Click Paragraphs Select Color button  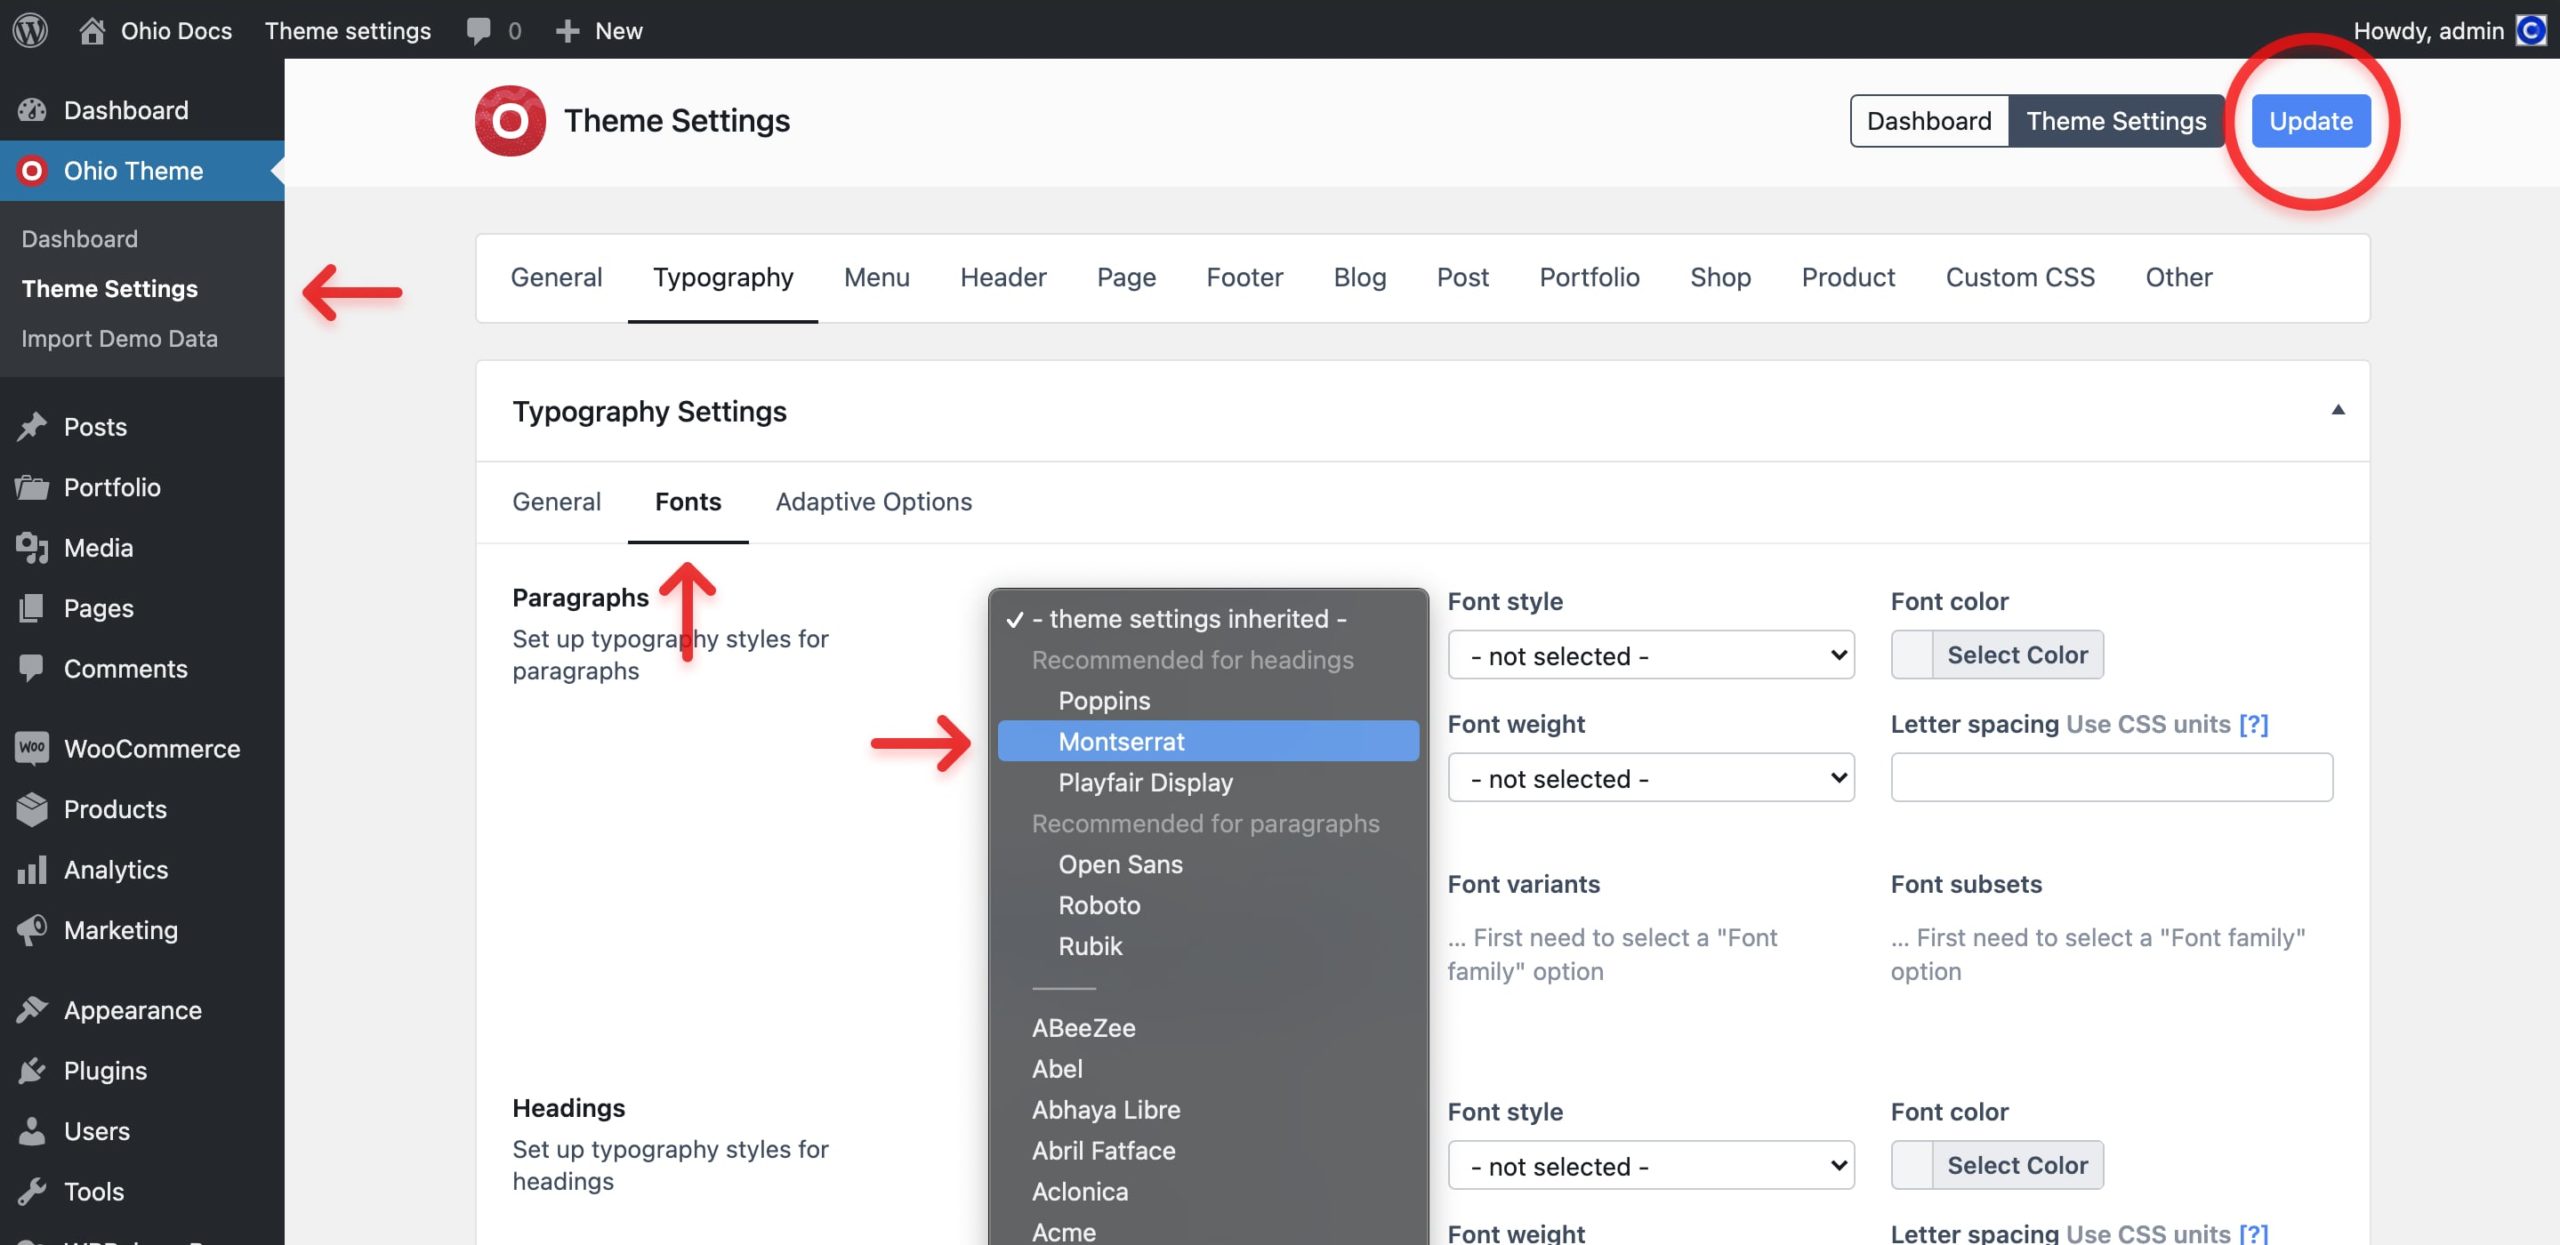point(2017,655)
